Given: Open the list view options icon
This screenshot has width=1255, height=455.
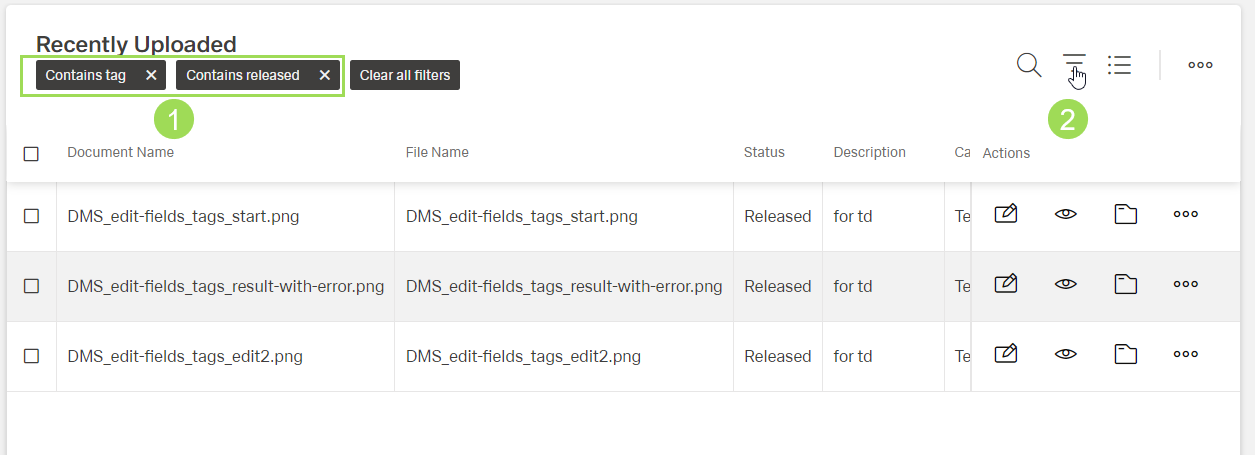Looking at the screenshot, I should (1119, 66).
